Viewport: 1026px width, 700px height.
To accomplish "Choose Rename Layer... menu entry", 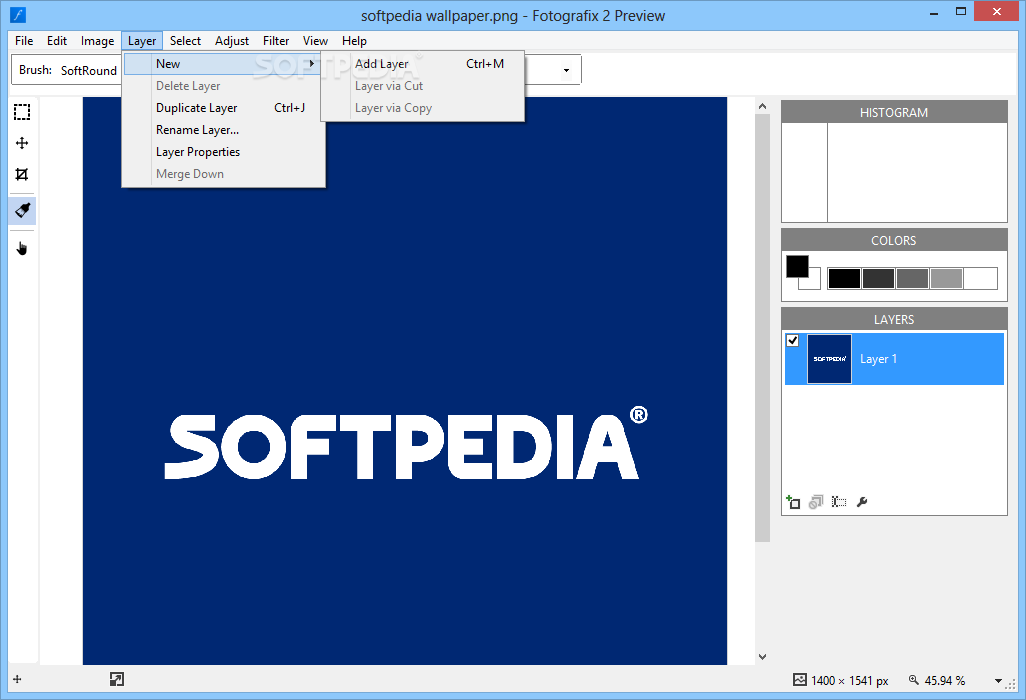I will click(223, 130).
